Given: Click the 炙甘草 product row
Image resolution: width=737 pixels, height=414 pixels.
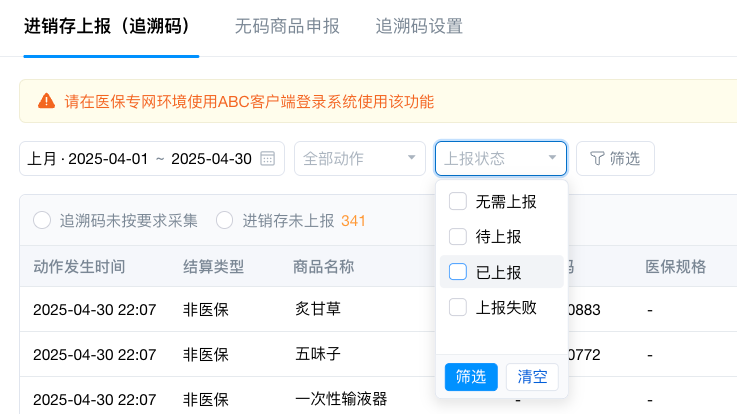Looking at the screenshot, I should [318, 309].
